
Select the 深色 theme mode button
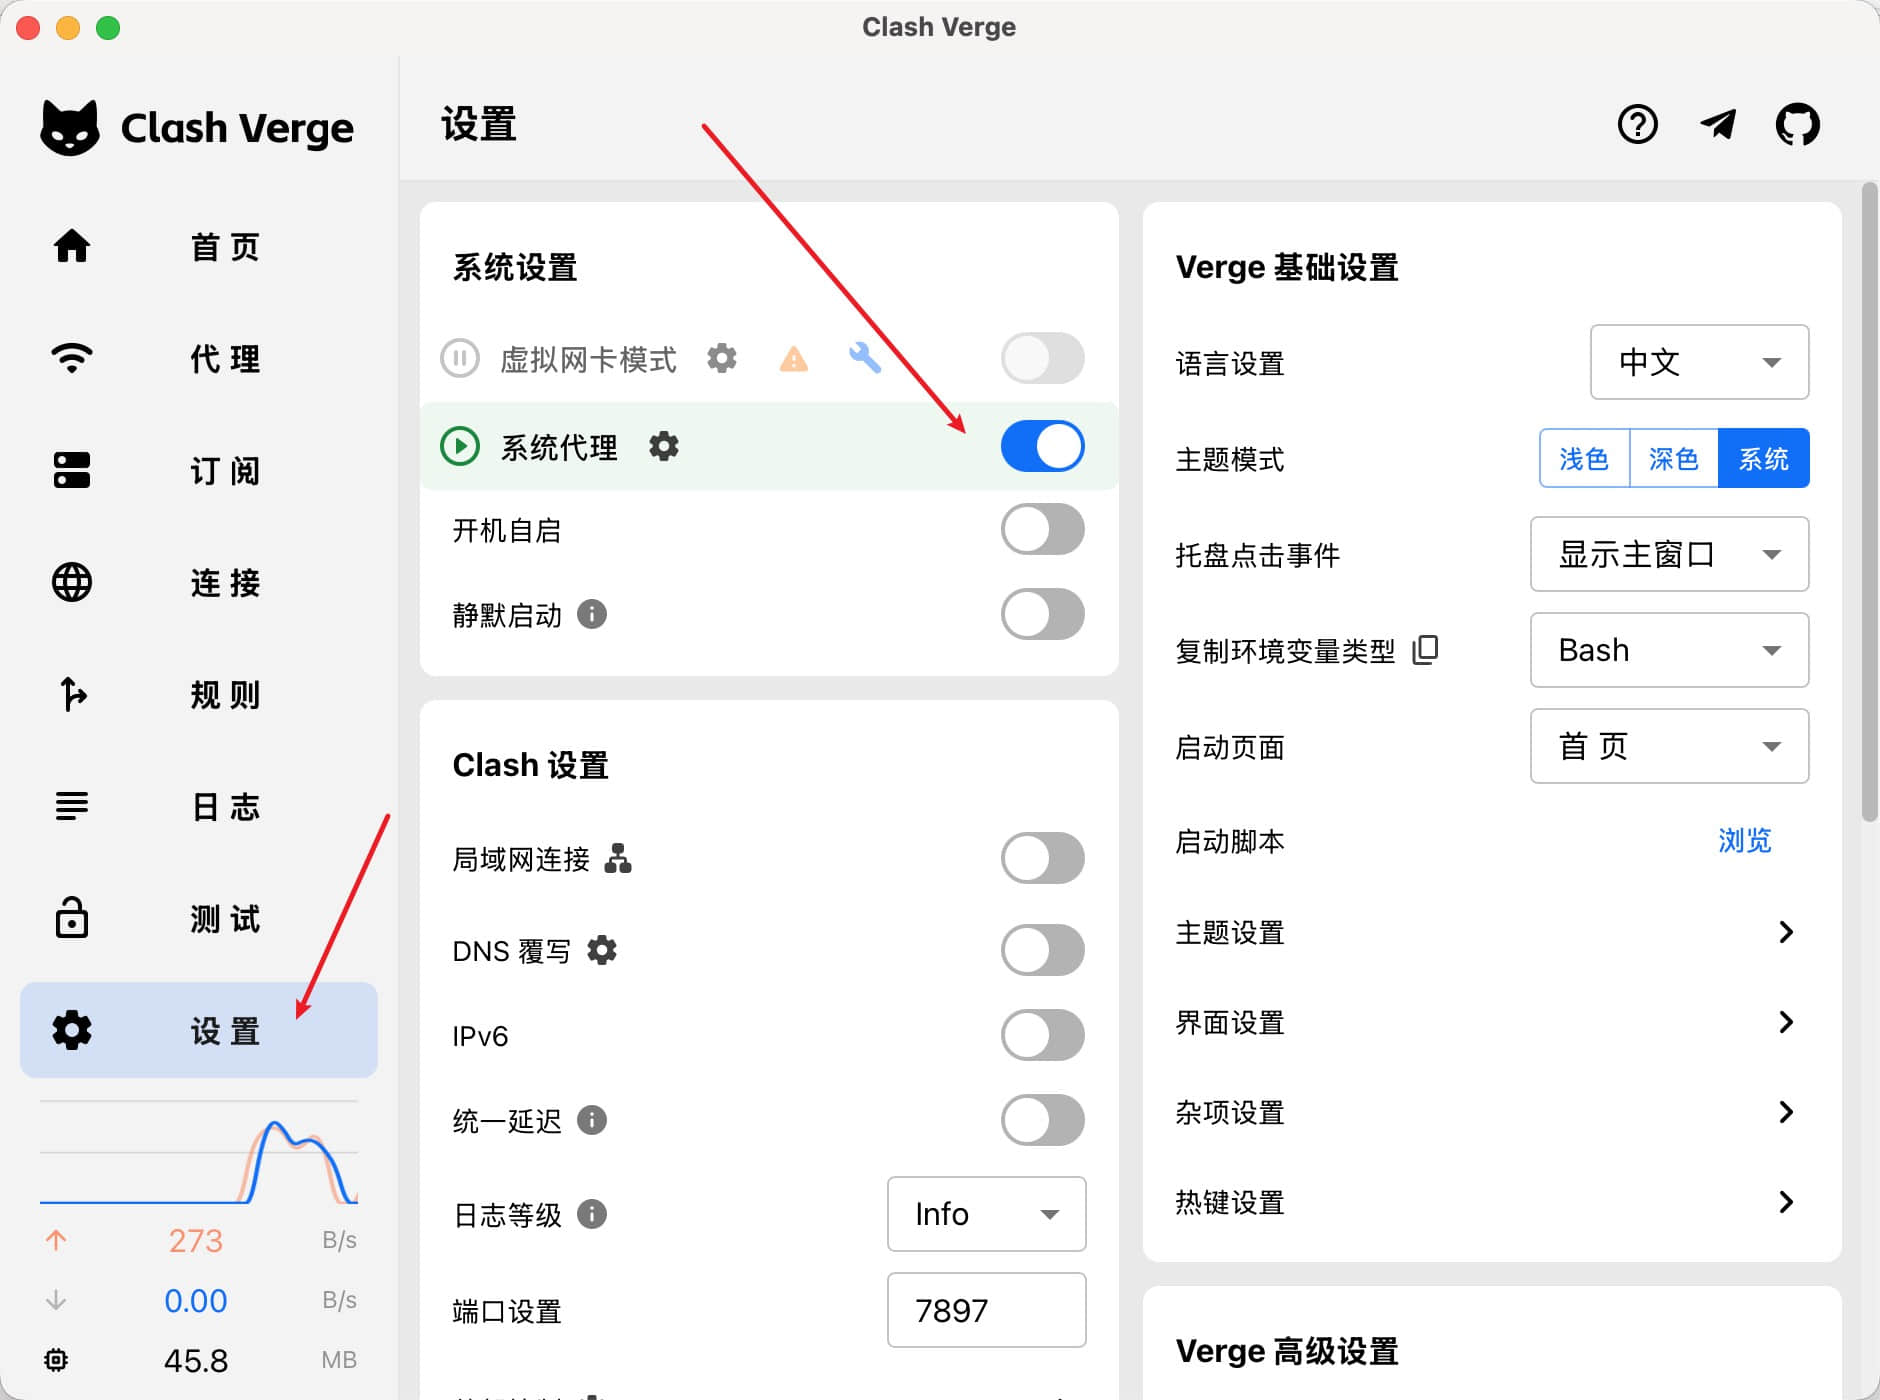1673,459
